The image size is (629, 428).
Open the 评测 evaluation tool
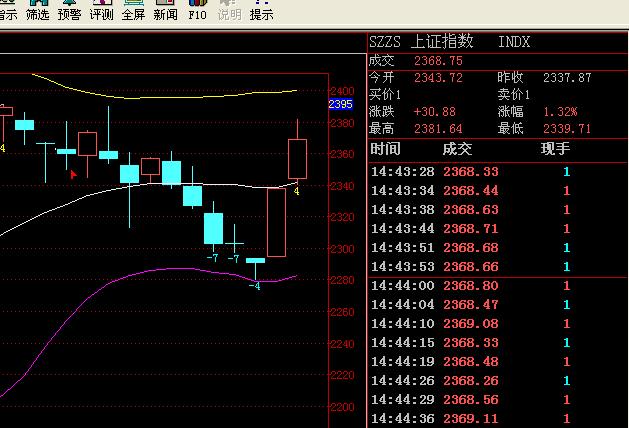[101, 11]
